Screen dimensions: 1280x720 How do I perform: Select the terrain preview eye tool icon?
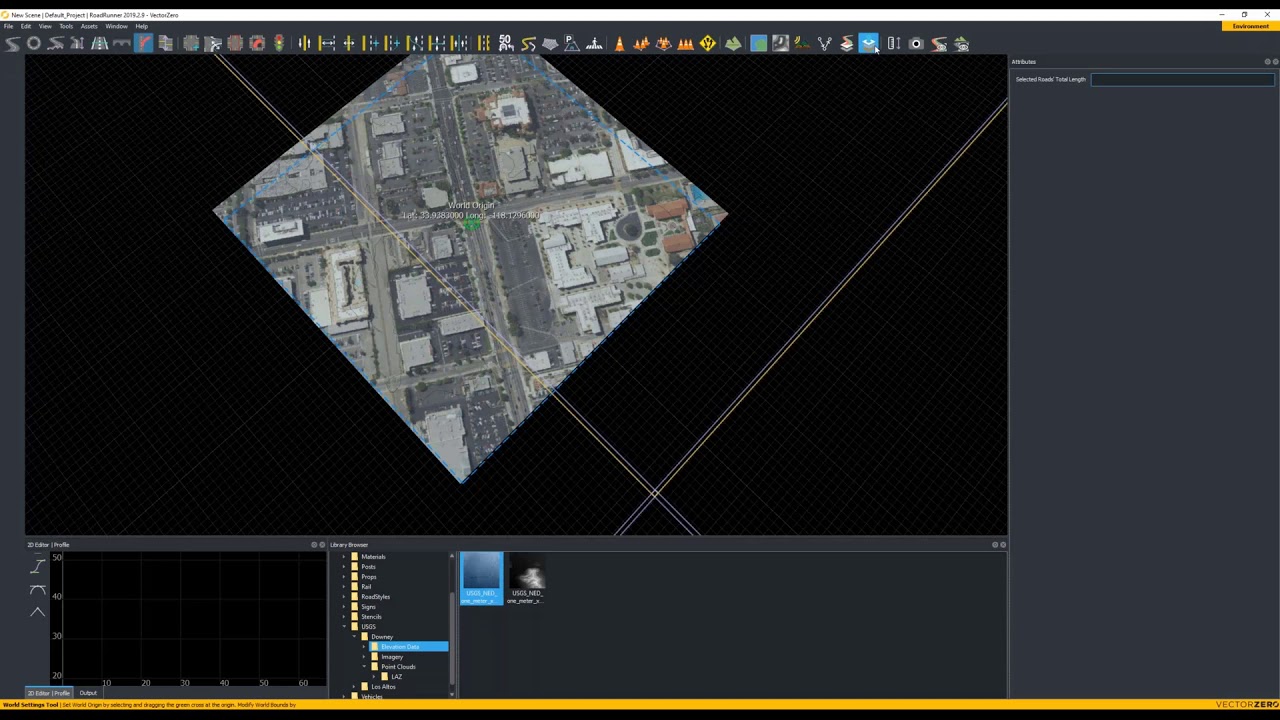[961, 43]
